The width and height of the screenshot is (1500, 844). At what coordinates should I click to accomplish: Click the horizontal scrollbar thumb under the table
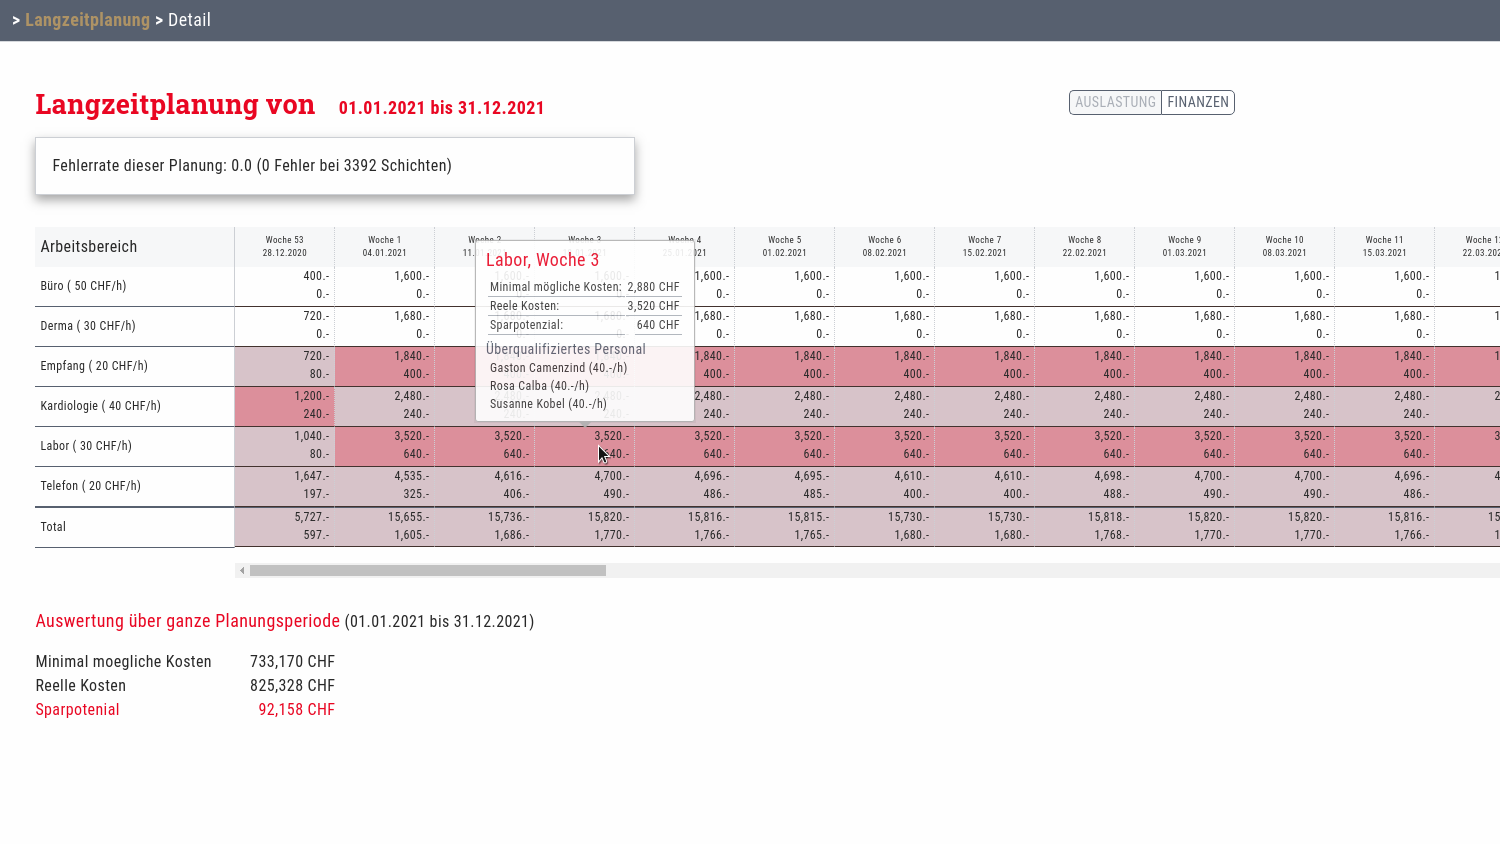point(428,571)
